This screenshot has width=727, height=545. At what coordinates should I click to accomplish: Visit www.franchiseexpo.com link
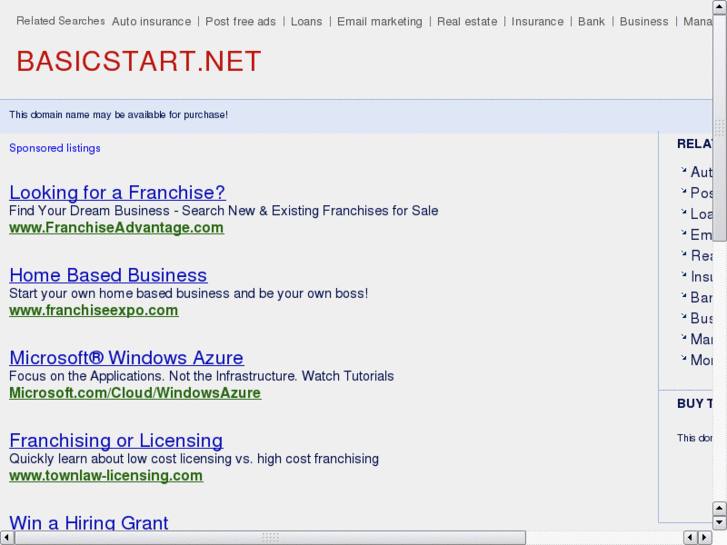(94, 310)
